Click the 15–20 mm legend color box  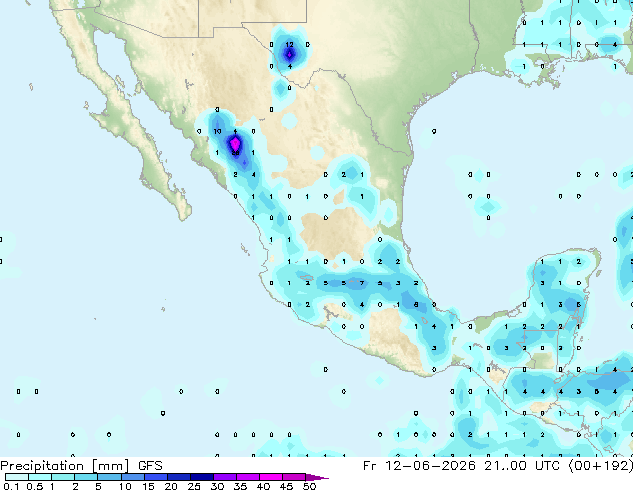155,477
